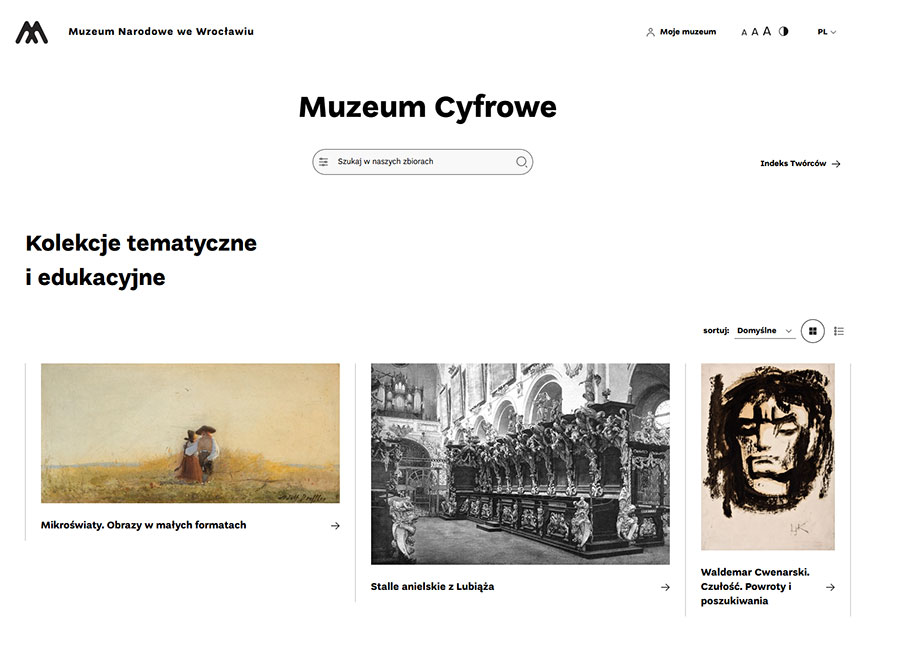
Task: Go to Moje muzeum menu item
Action: 687,31
